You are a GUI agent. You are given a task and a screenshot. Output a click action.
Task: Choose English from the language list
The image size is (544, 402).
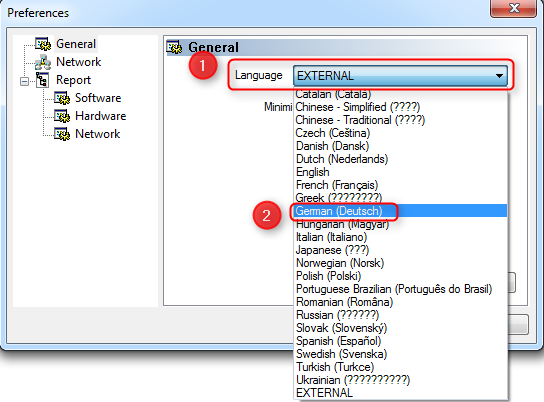tap(400, 172)
